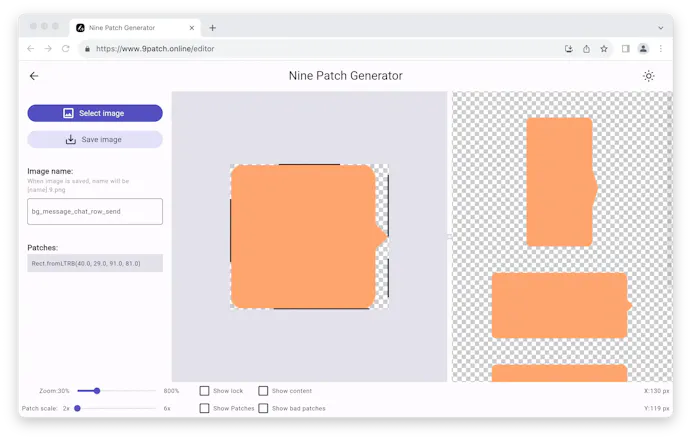Click the Save image button
Image resolution: width=691 pixels, height=440 pixels.
tap(95, 139)
